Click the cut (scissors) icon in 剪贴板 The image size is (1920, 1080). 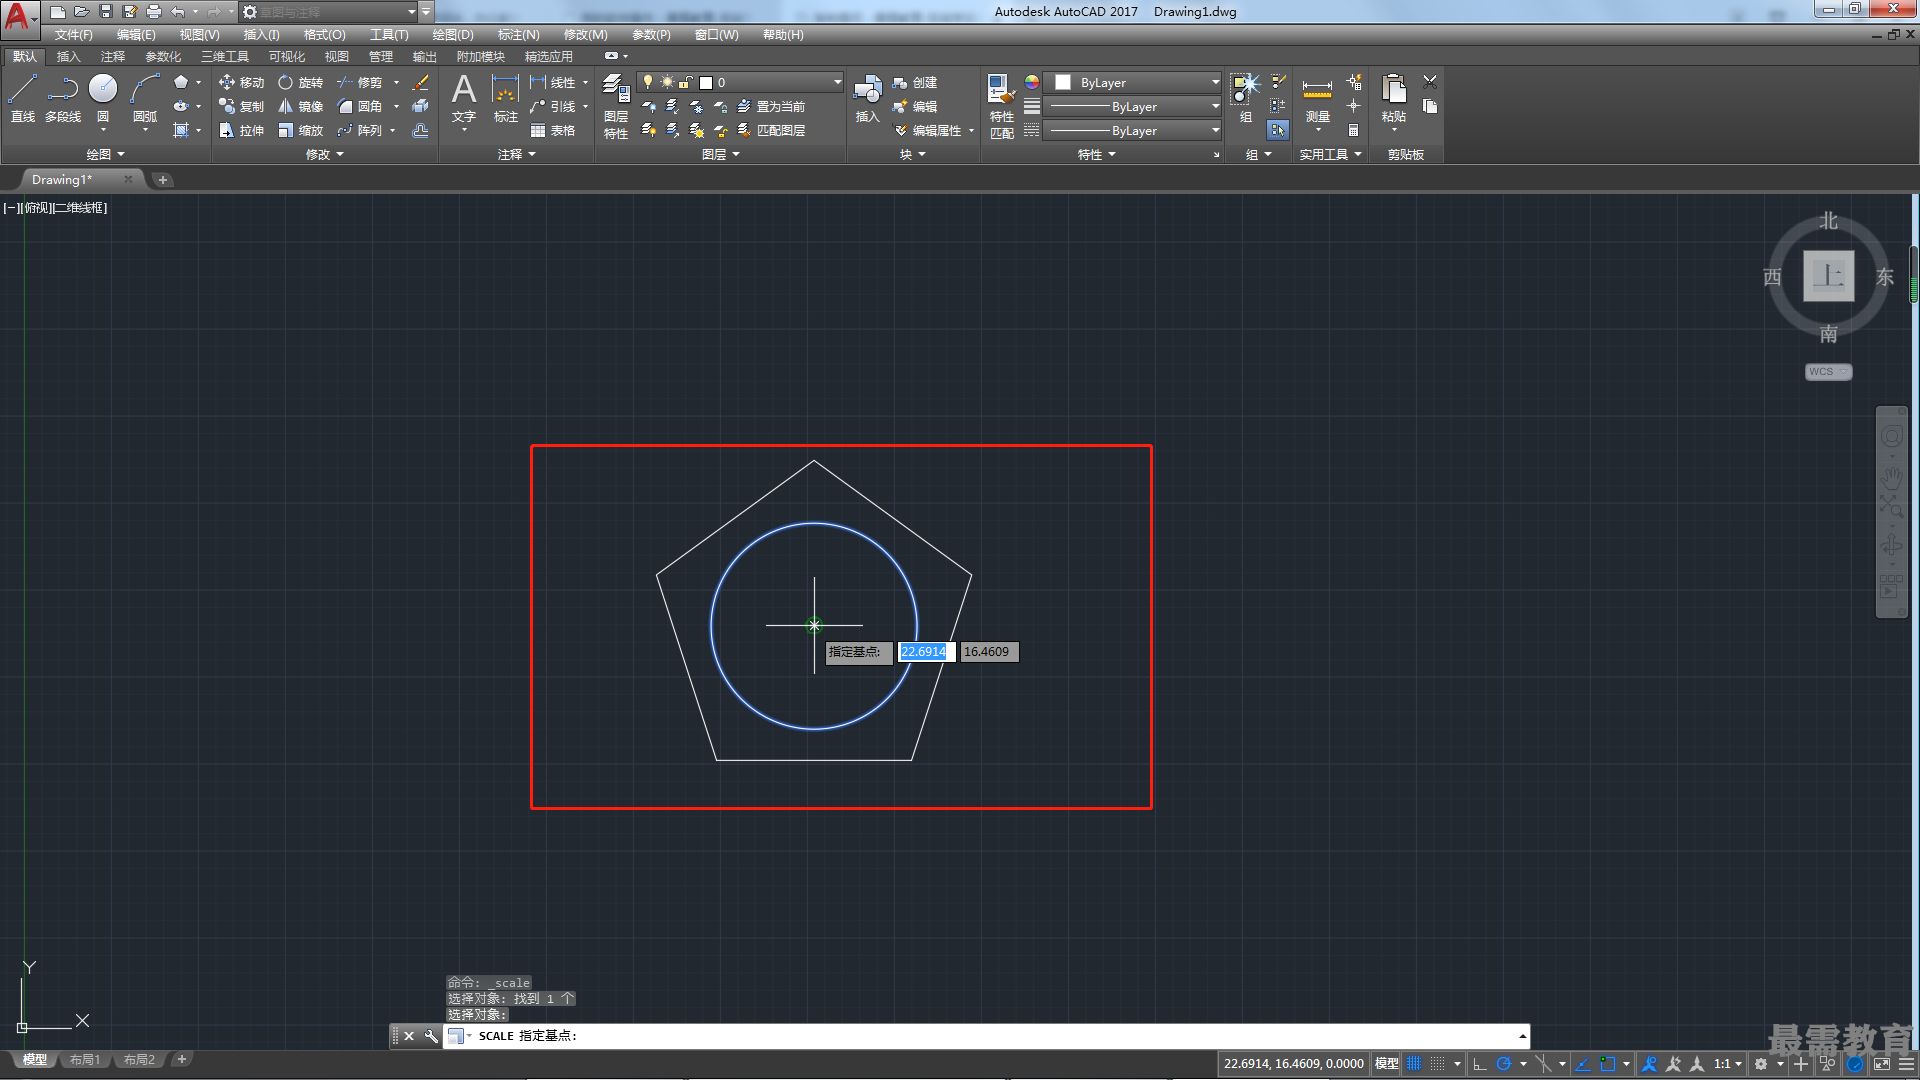pos(1430,82)
